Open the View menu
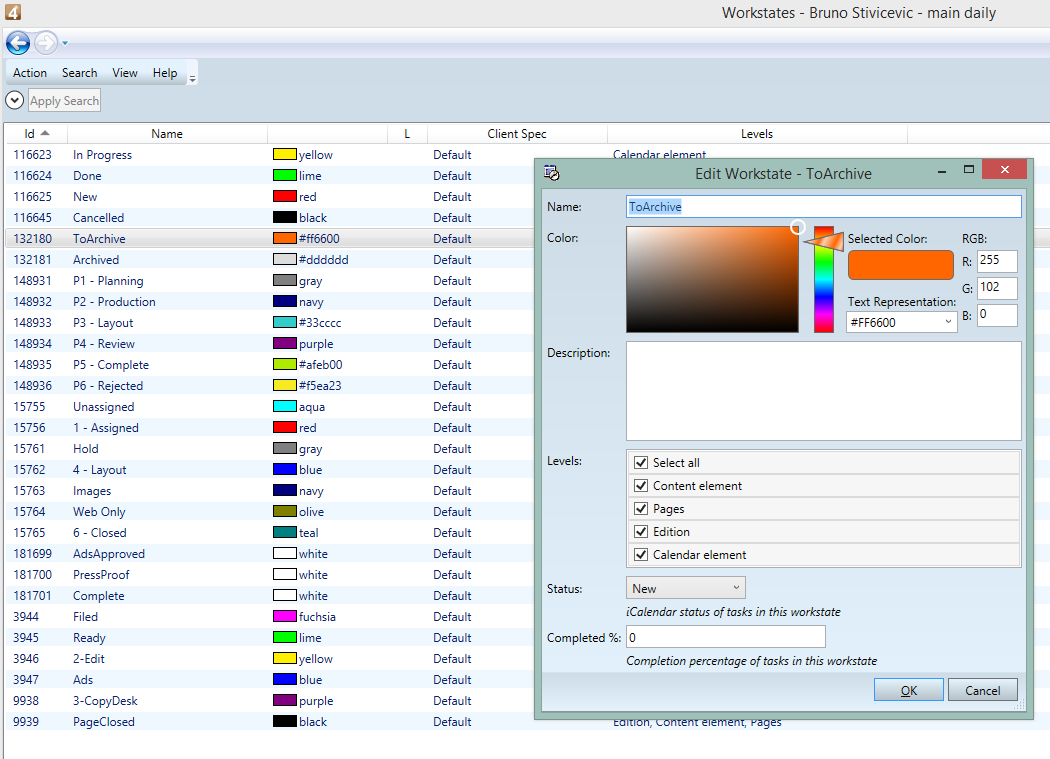Image resolution: width=1050 pixels, height=759 pixels. click(x=125, y=73)
